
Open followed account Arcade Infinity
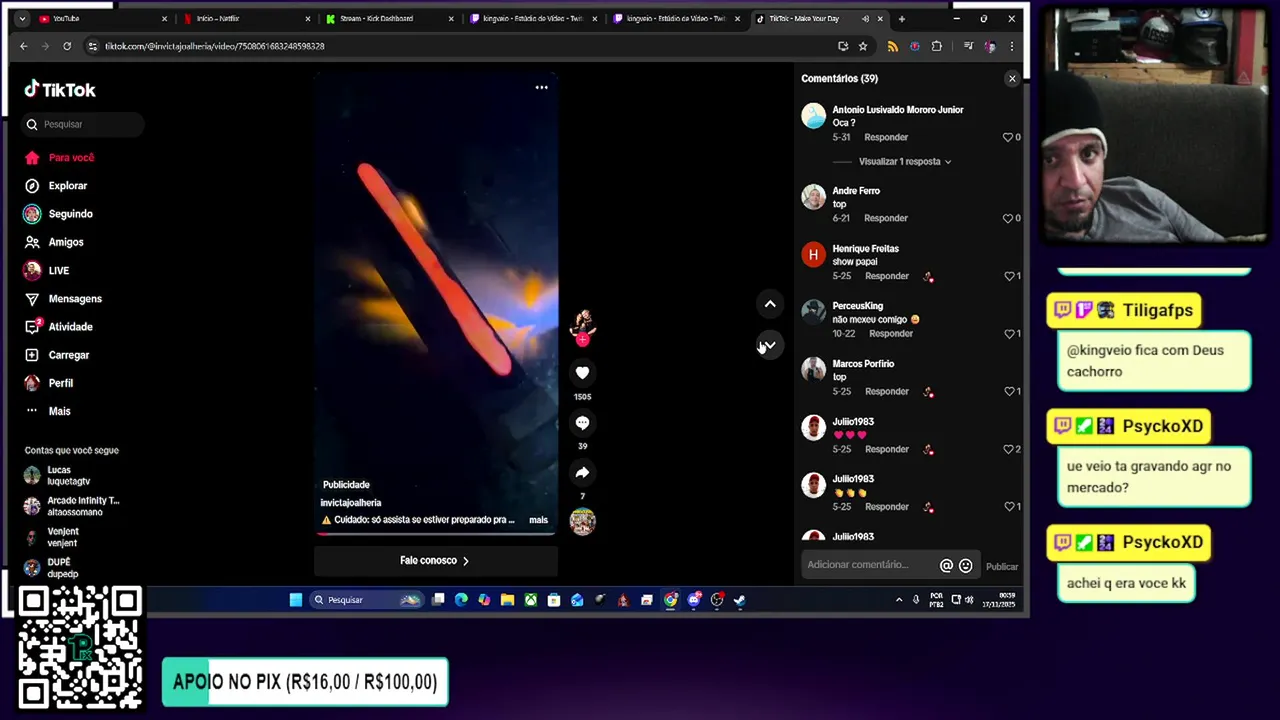pyautogui.click(x=72, y=506)
